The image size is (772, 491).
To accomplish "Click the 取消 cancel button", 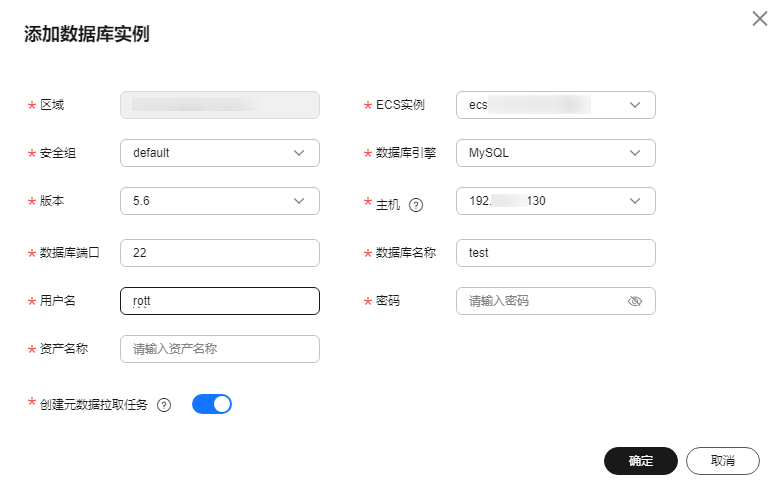I will click(723, 461).
